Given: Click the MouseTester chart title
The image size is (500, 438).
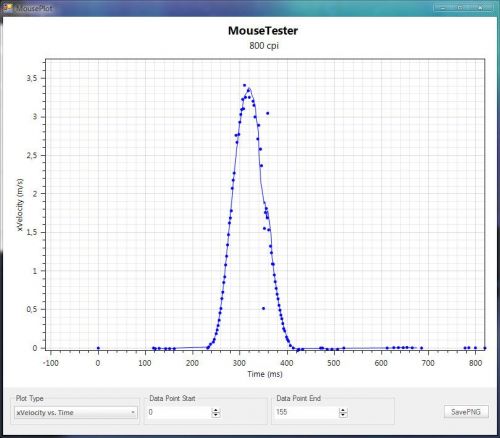Looking at the screenshot, I should tap(263, 31).
